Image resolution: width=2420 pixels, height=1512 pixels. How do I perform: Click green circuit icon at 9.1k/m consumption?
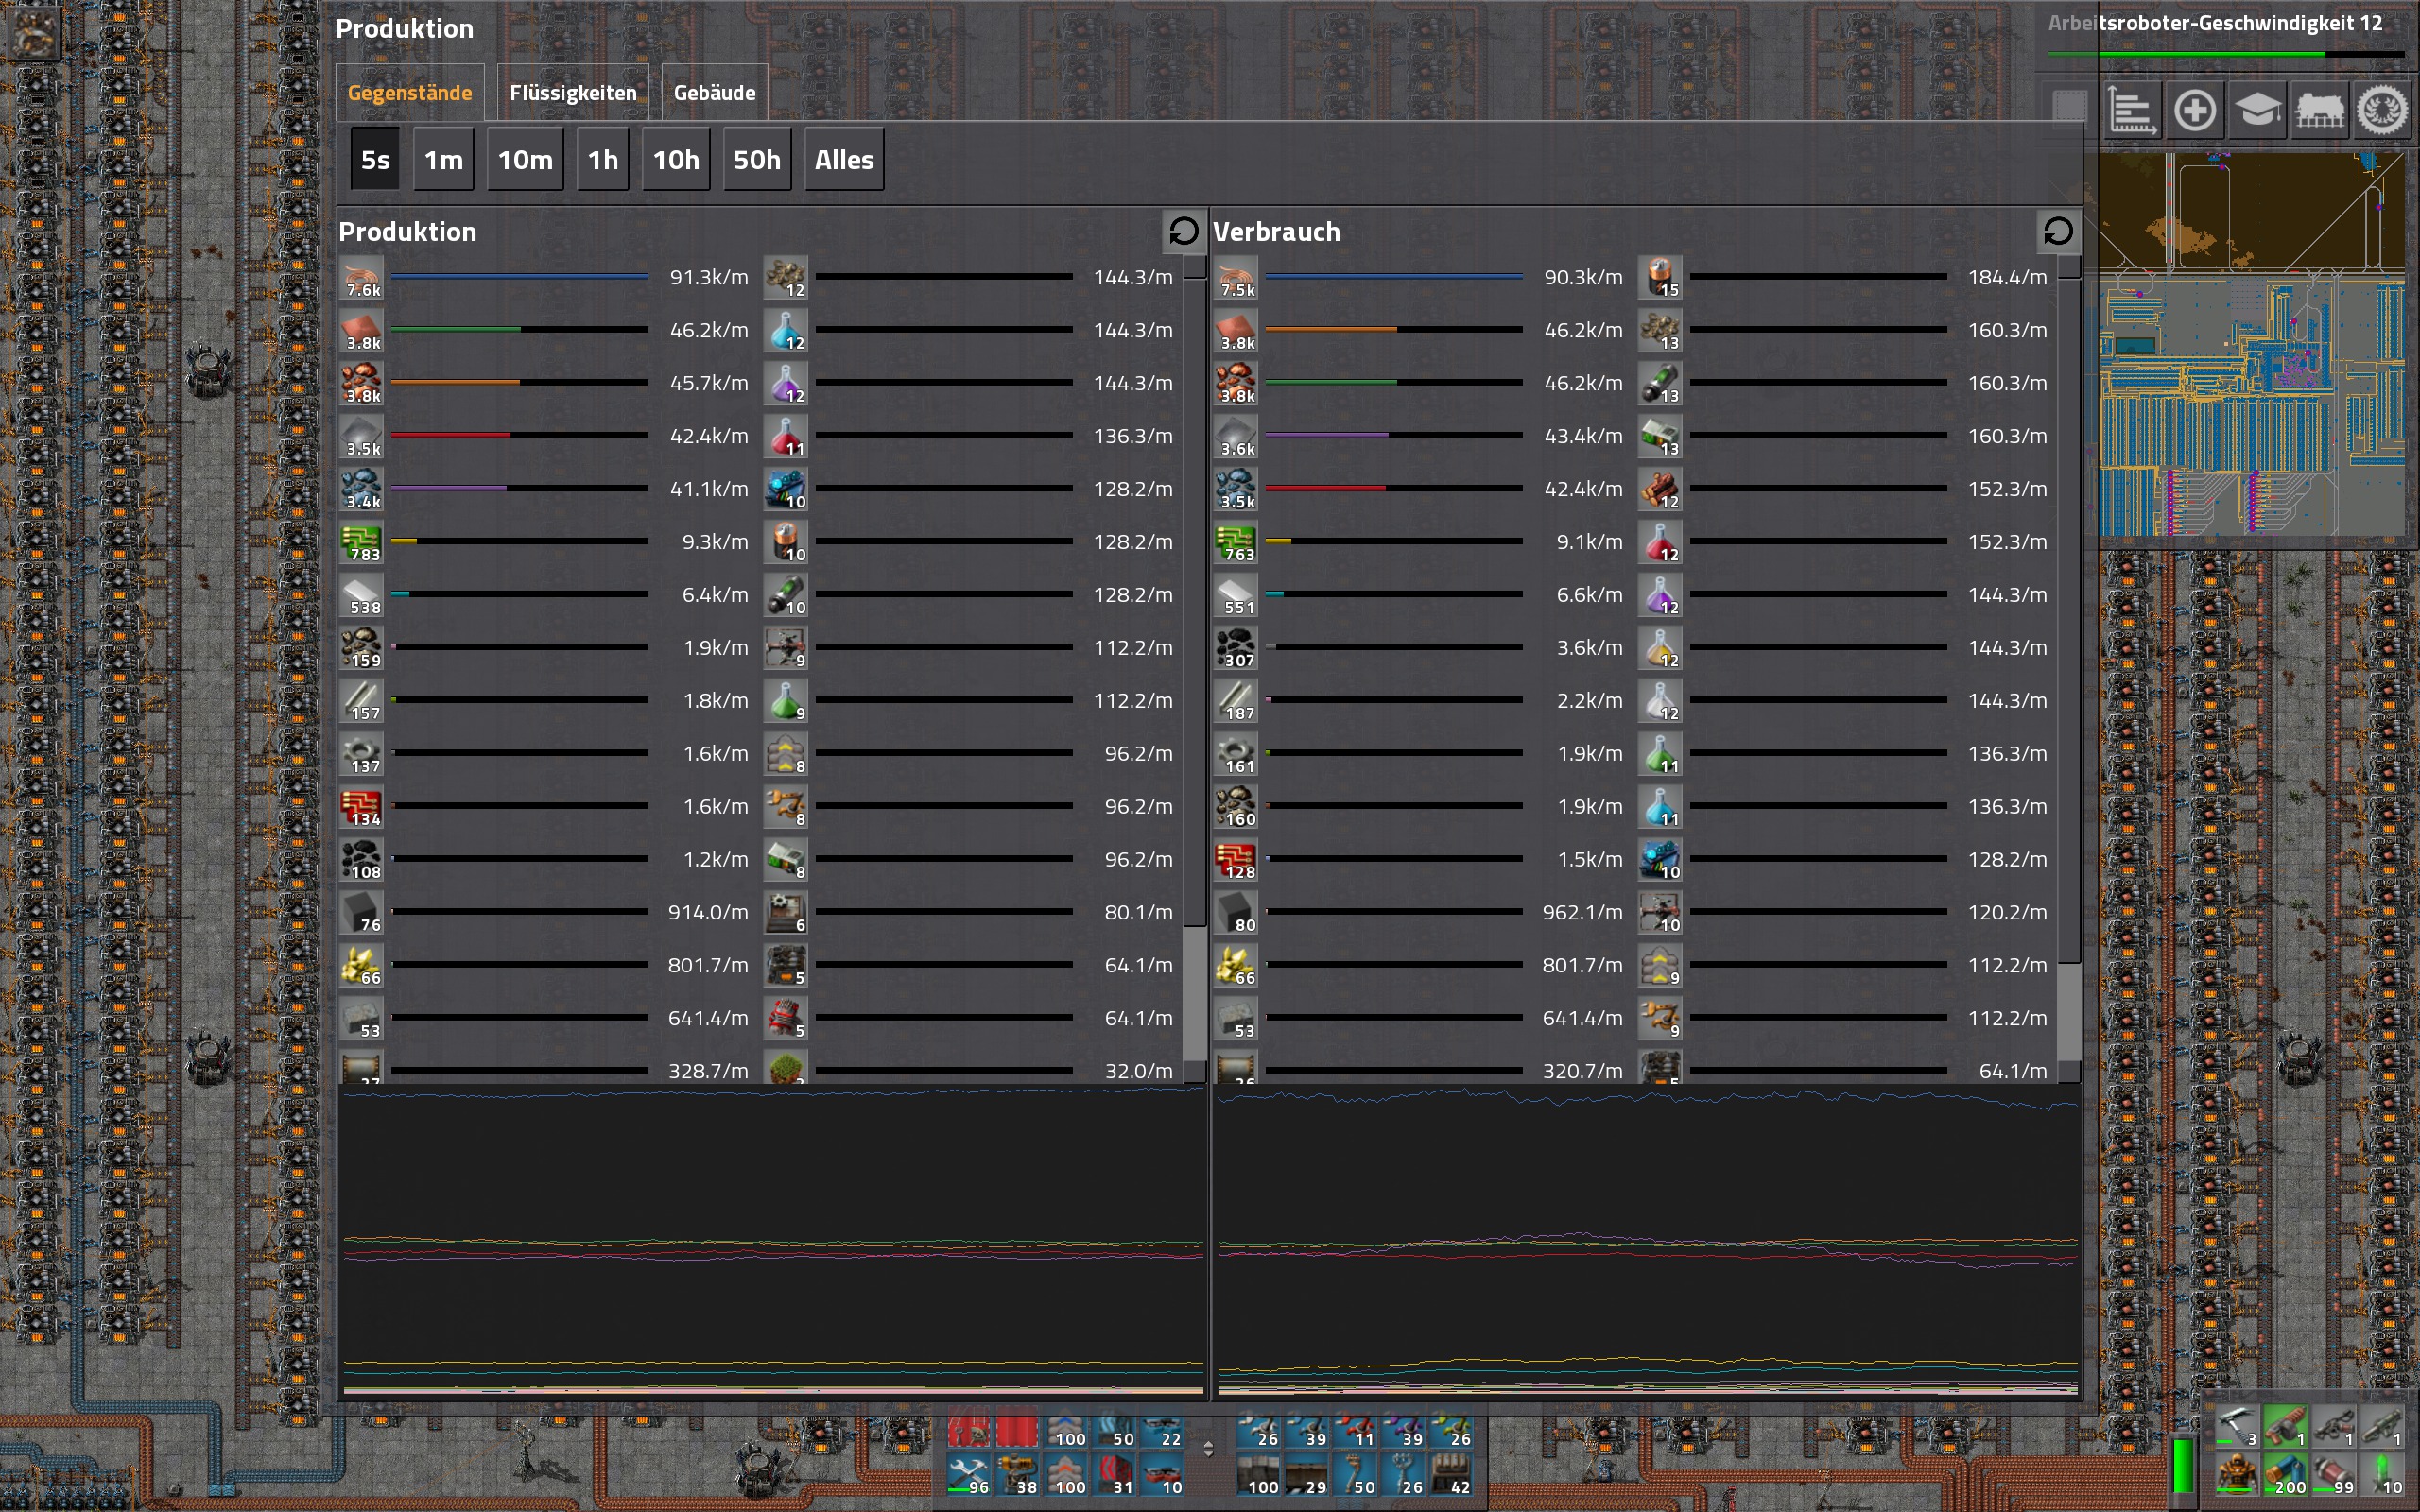1236,542
